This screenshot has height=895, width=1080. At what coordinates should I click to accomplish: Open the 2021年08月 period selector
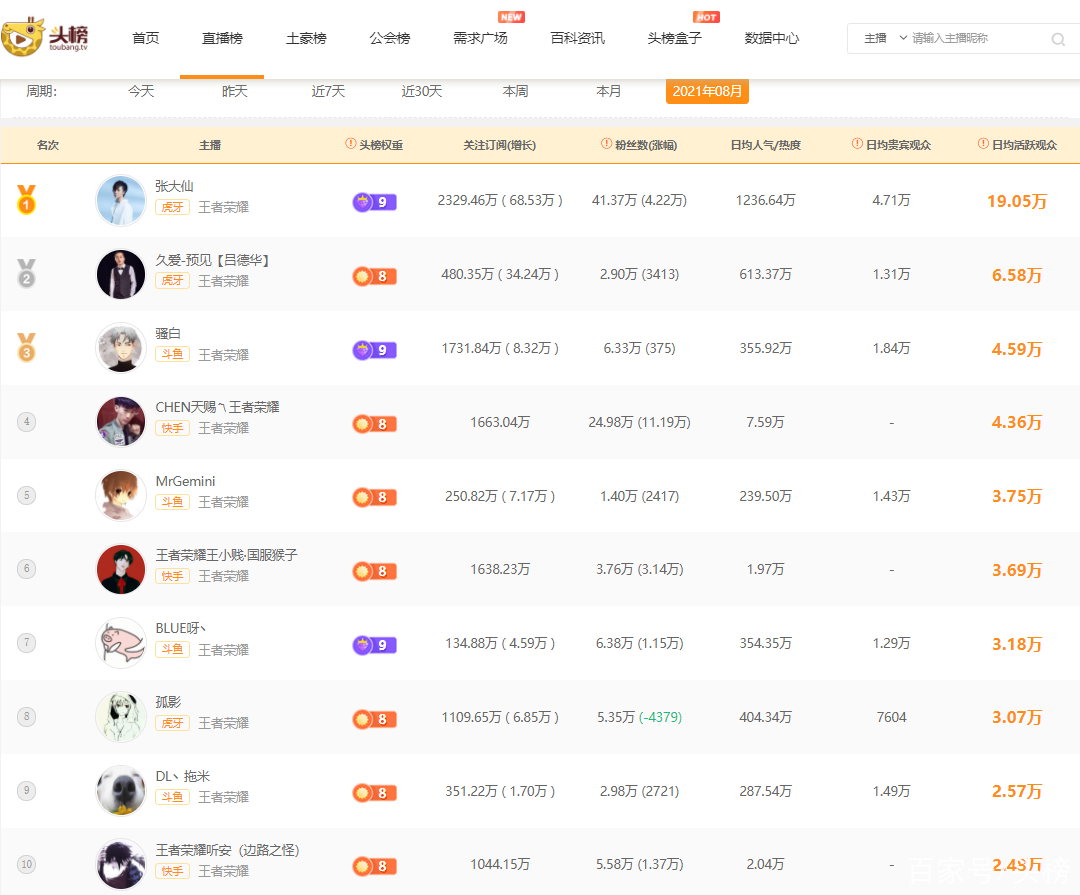point(707,91)
